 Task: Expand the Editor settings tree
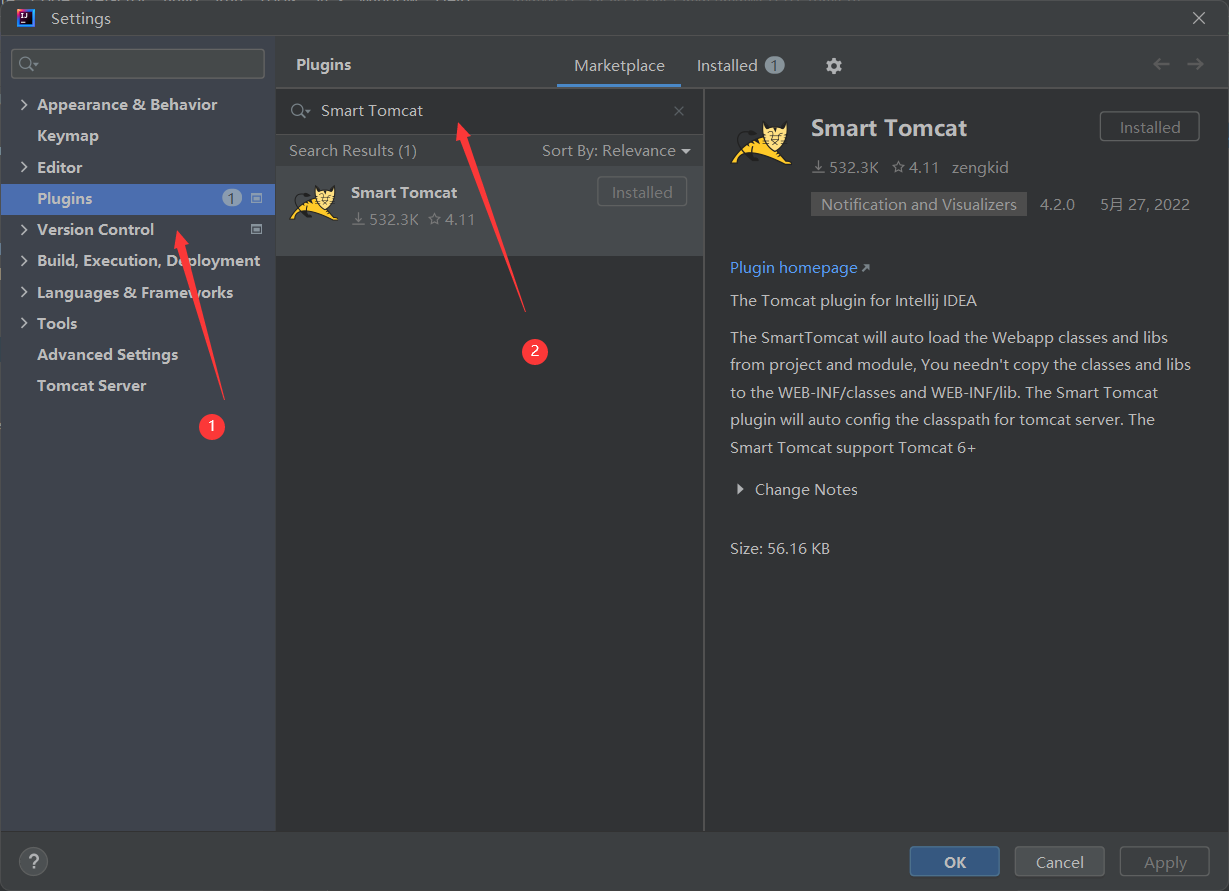[x=24, y=168]
